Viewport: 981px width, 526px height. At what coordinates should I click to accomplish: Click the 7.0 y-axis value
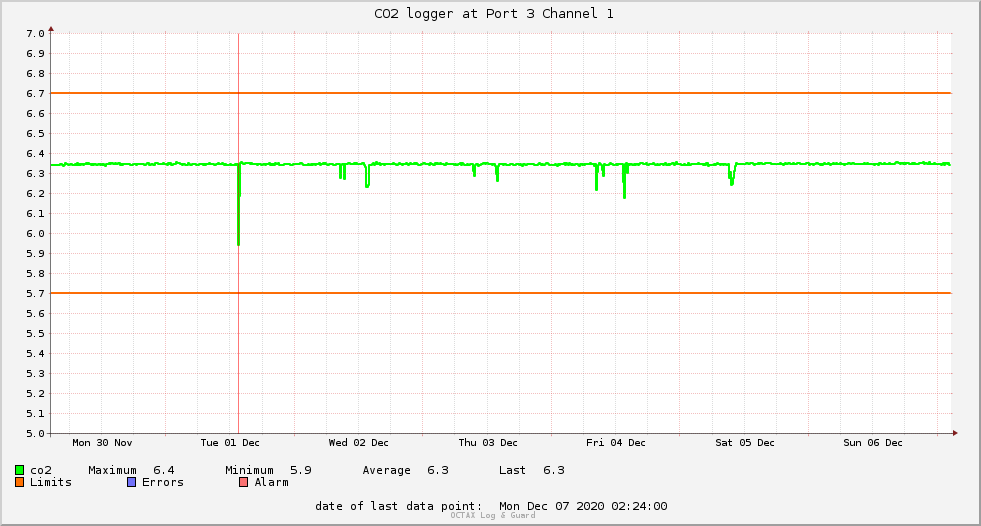(35, 34)
